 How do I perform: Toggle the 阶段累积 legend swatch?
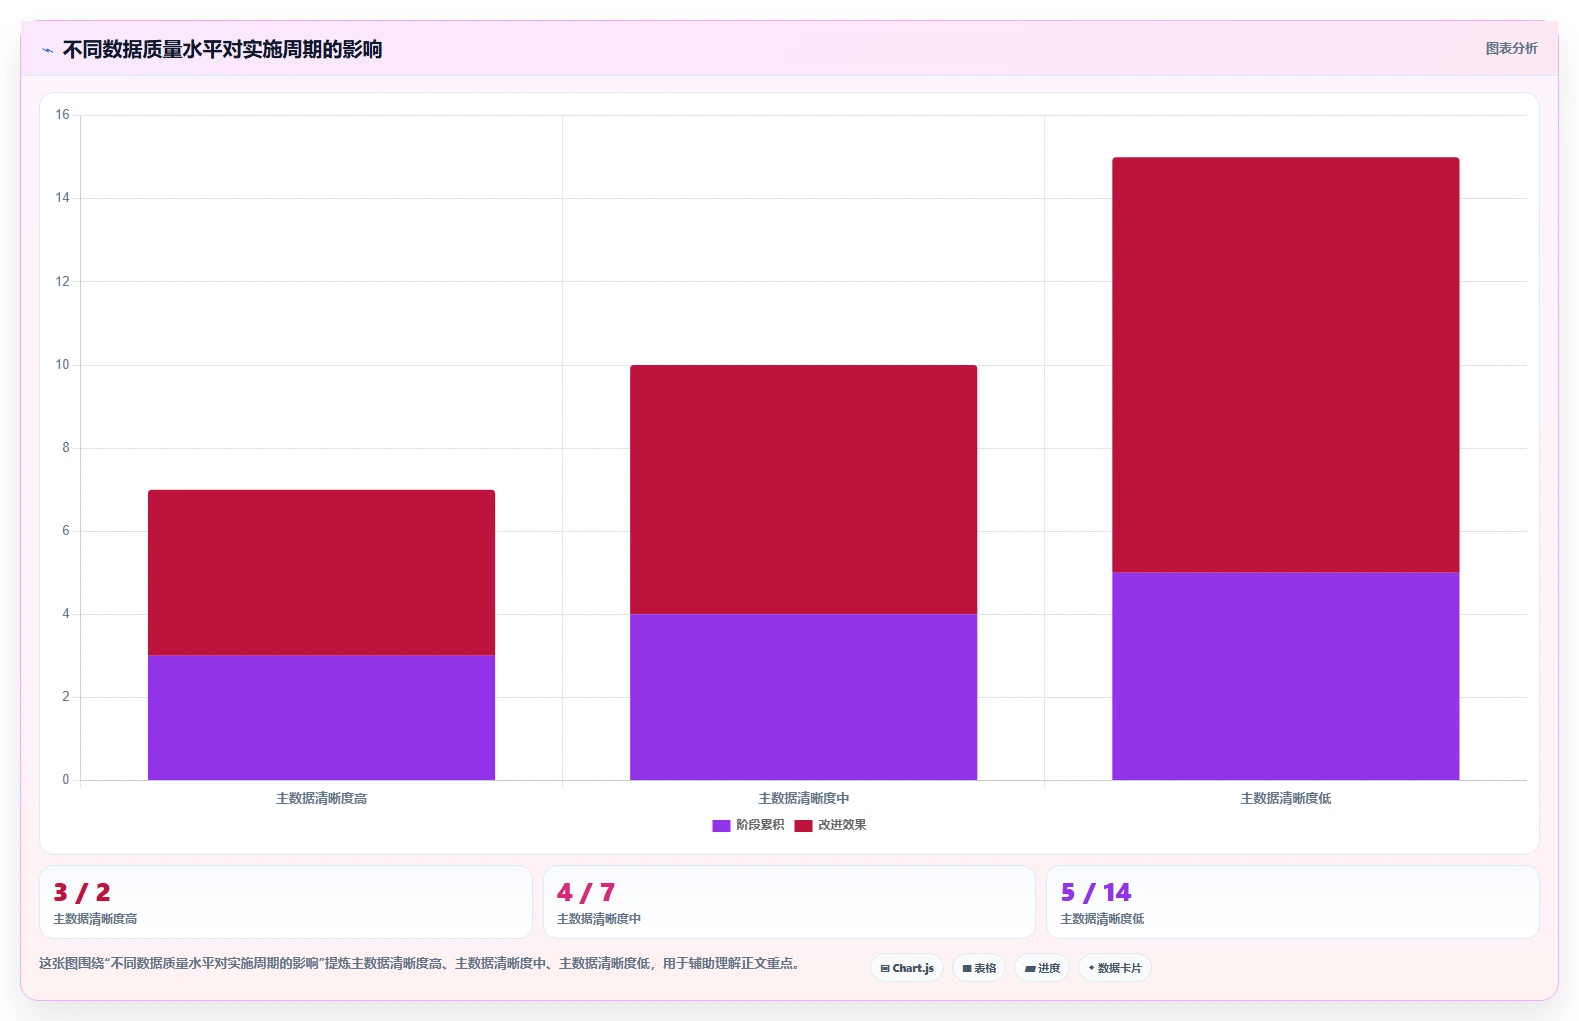point(721,825)
